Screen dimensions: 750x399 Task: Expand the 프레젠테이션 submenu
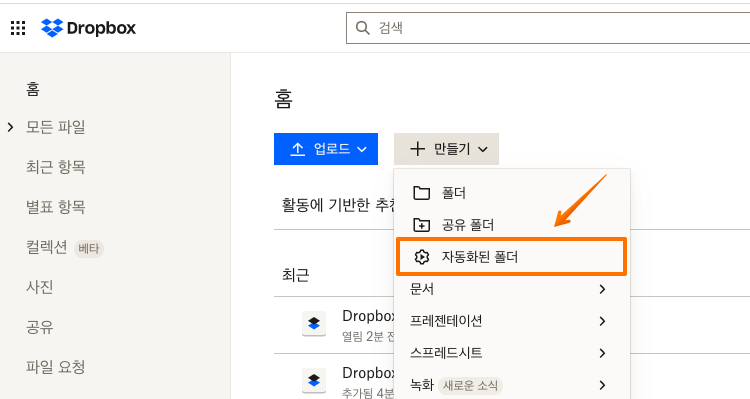point(511,321)
